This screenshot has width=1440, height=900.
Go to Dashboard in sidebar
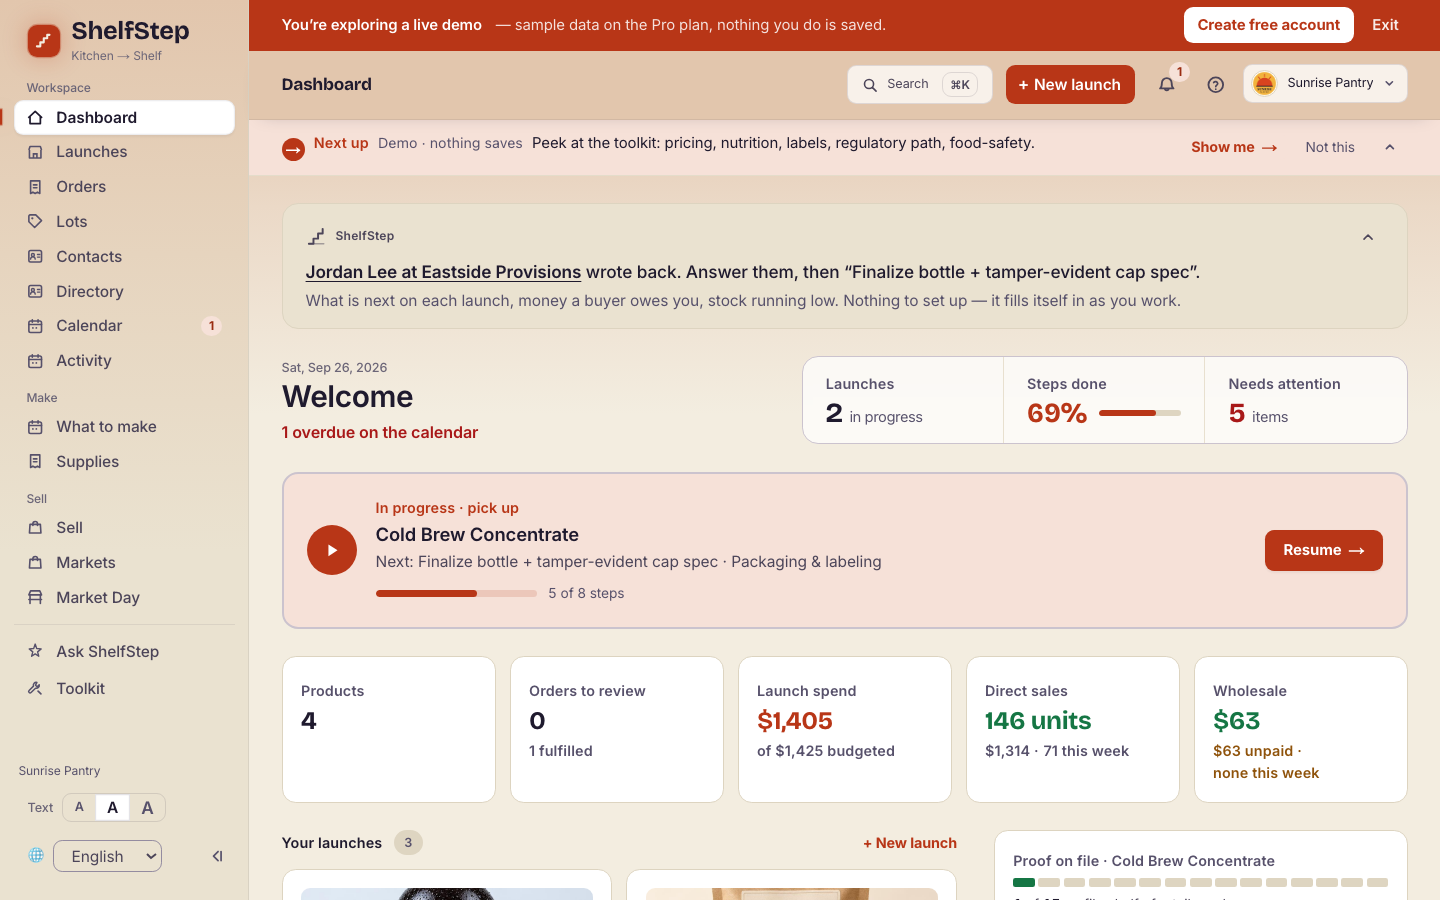click(125, 117)
